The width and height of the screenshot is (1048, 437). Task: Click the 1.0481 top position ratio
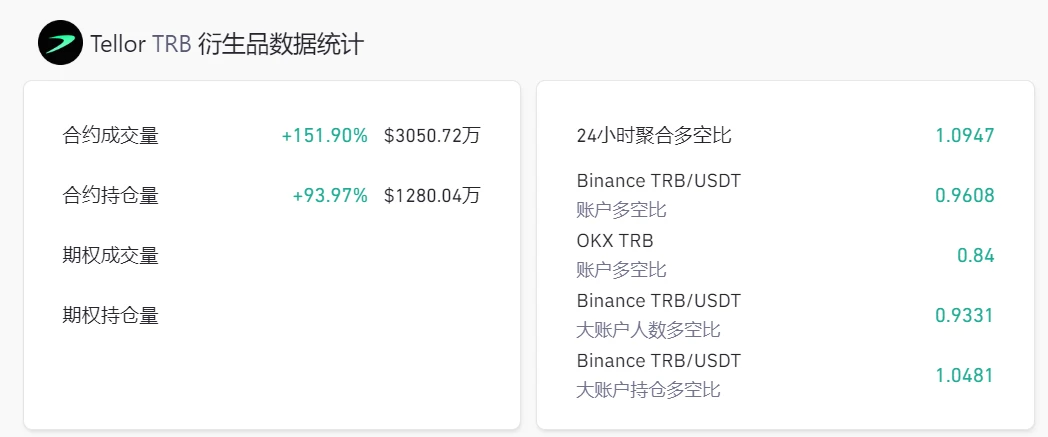coord(965,375)
